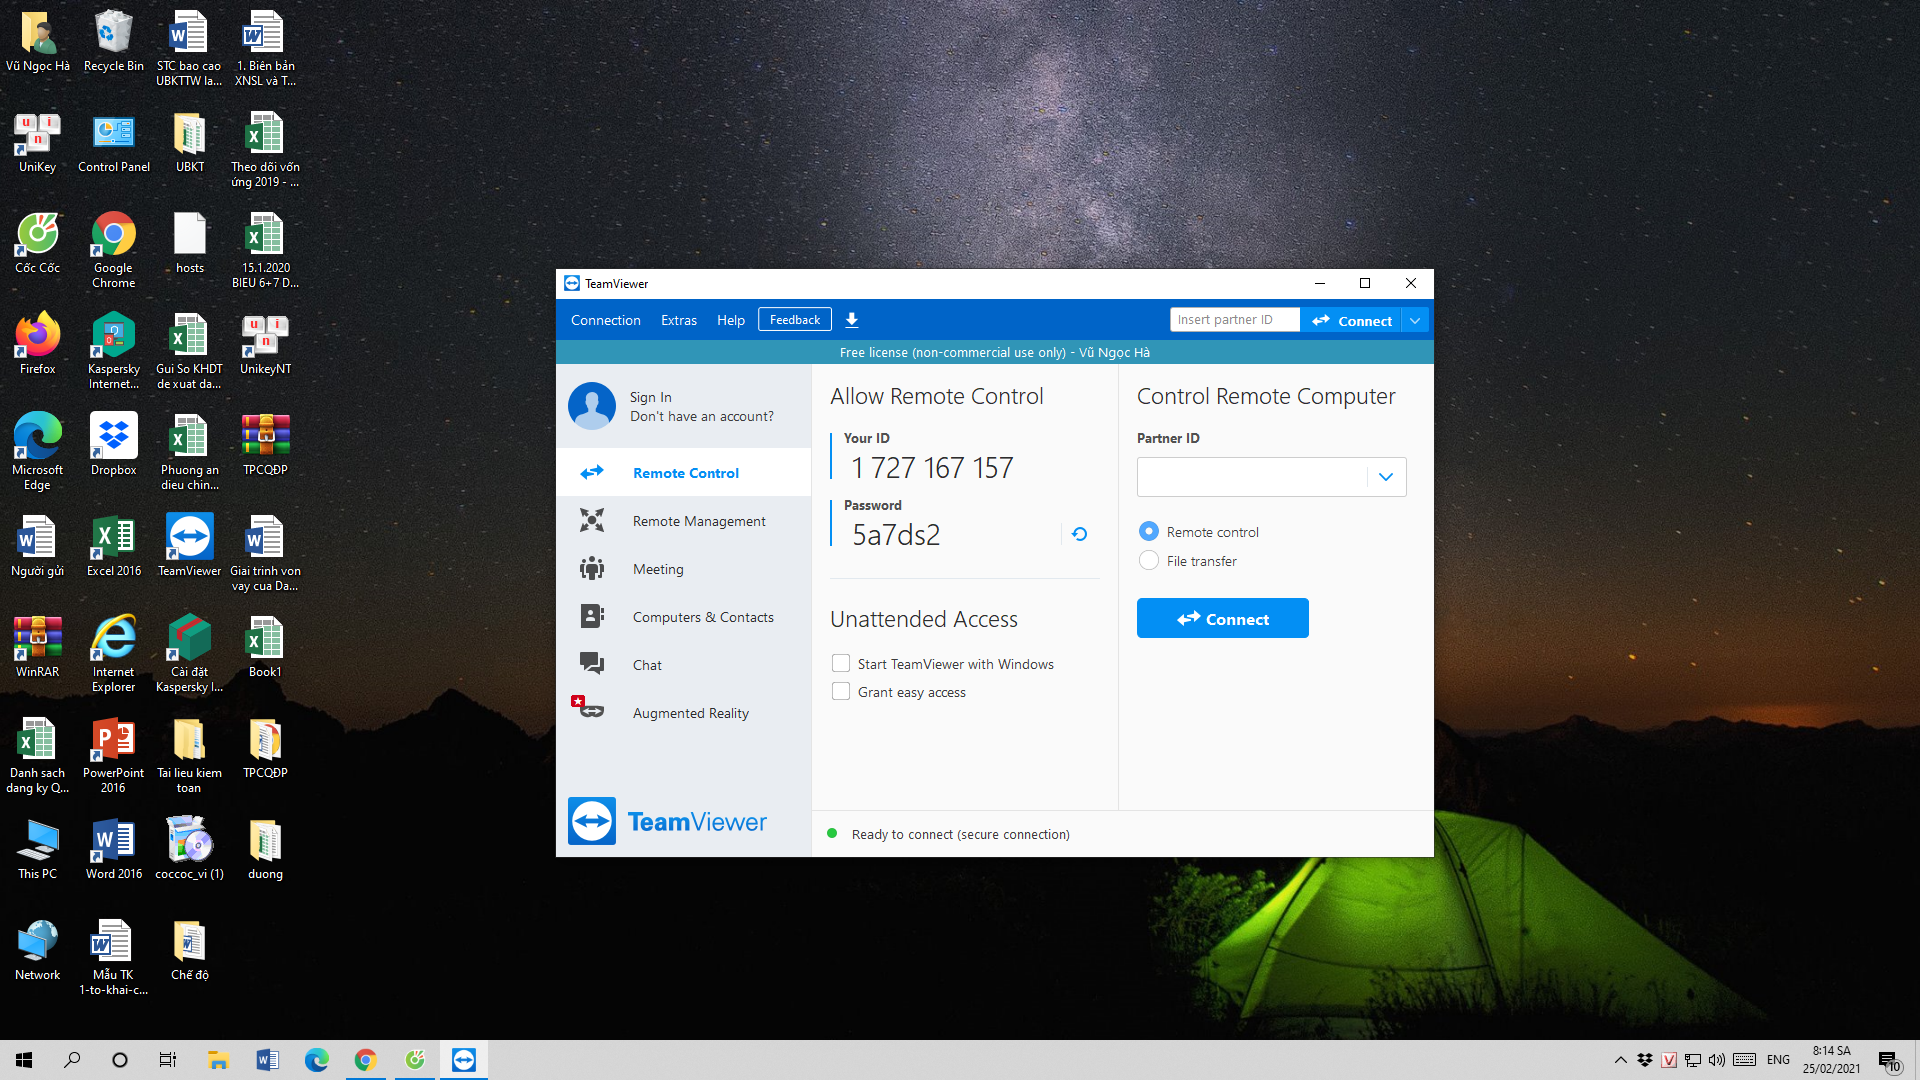Image resolution: width=1920 pixels, height=1080 pixels.
Task: Show hidden system tray icons
Action: click(1620, 1060)
